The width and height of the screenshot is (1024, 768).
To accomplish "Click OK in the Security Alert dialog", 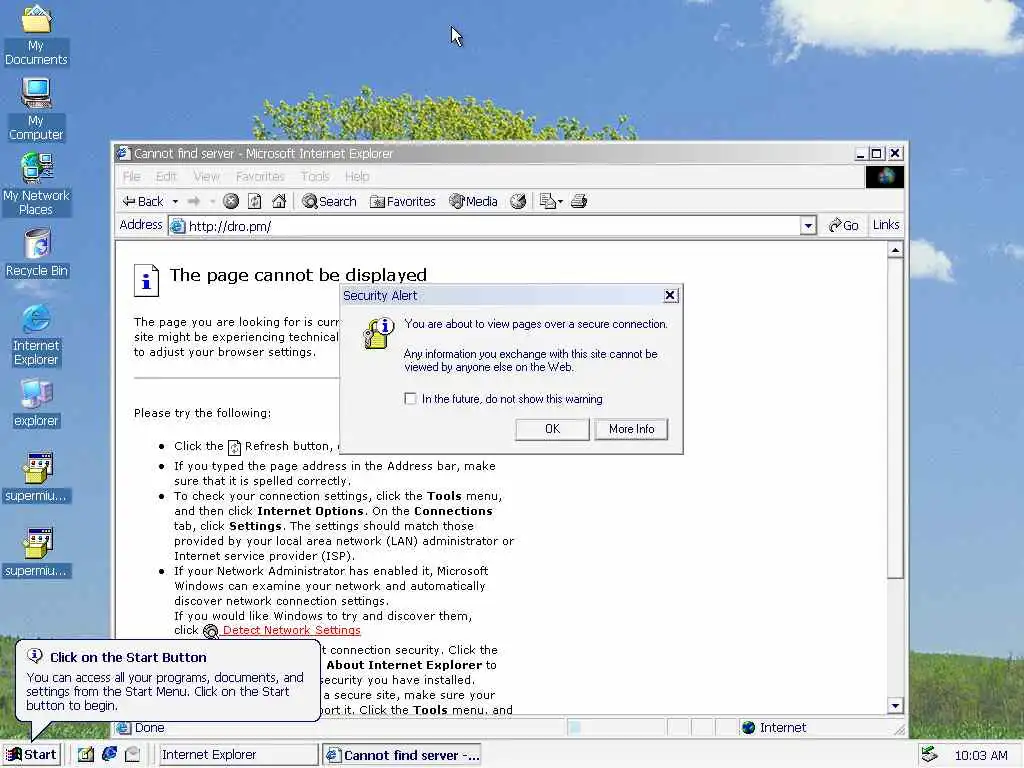I will pyautogui.click(x=552, y=429).
